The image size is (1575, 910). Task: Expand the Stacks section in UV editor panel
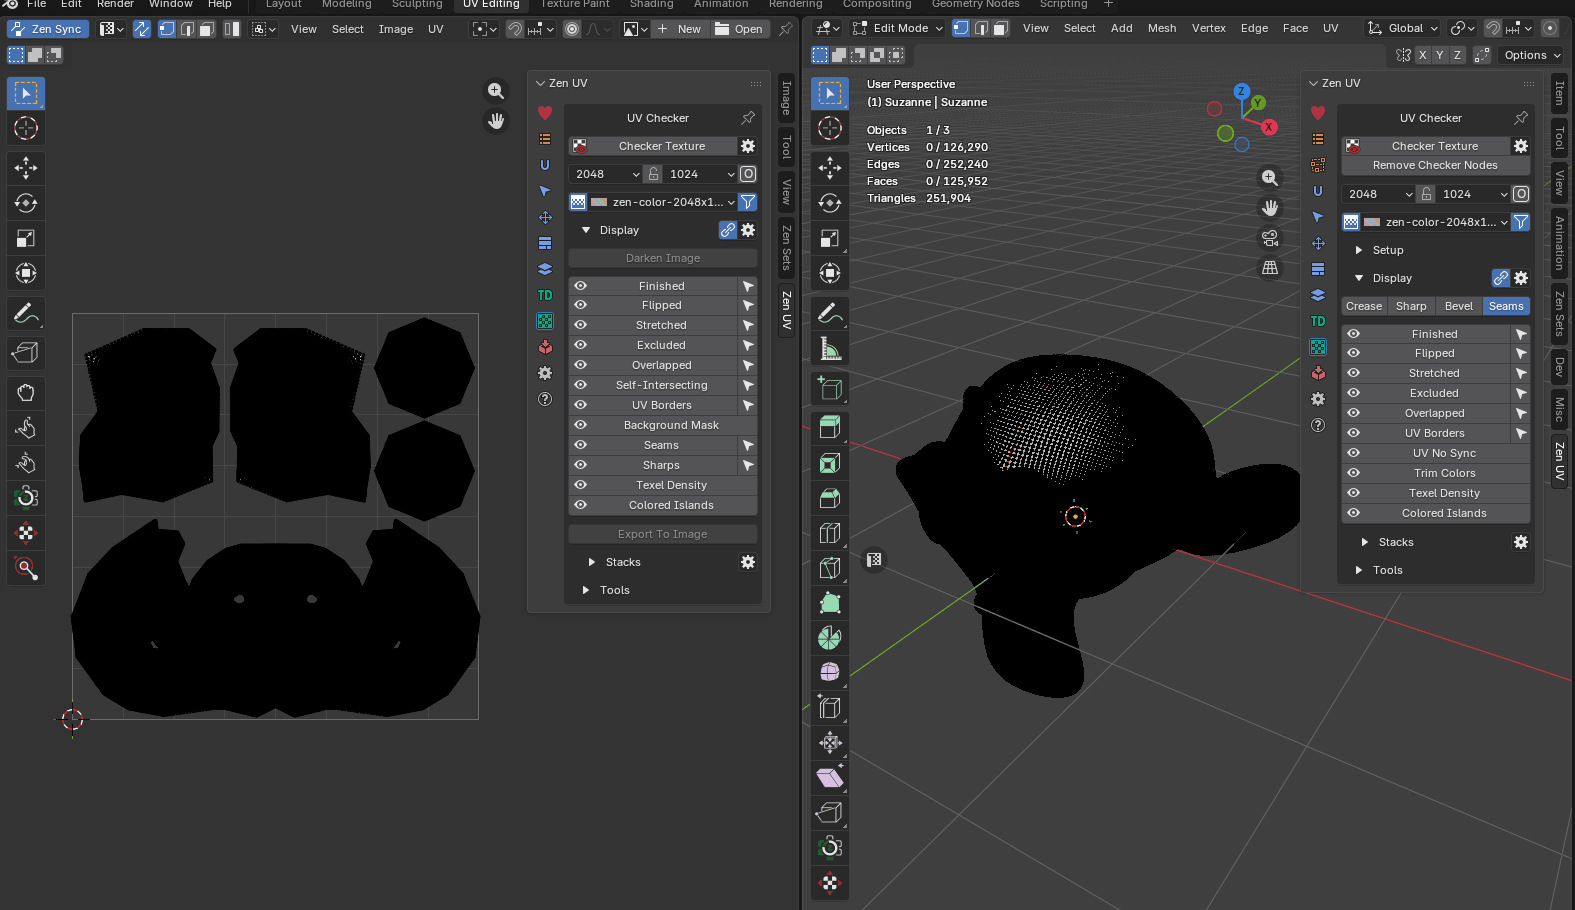622,562
